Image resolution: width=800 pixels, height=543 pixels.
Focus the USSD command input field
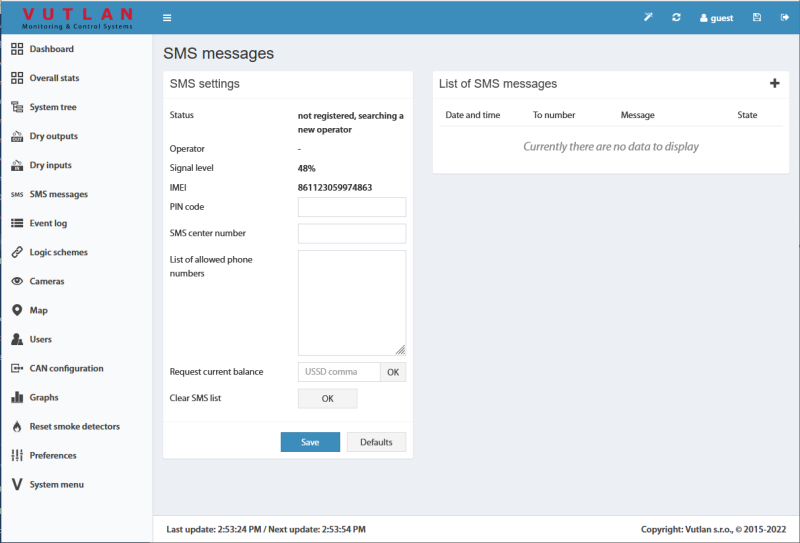[x=339, y=372]
